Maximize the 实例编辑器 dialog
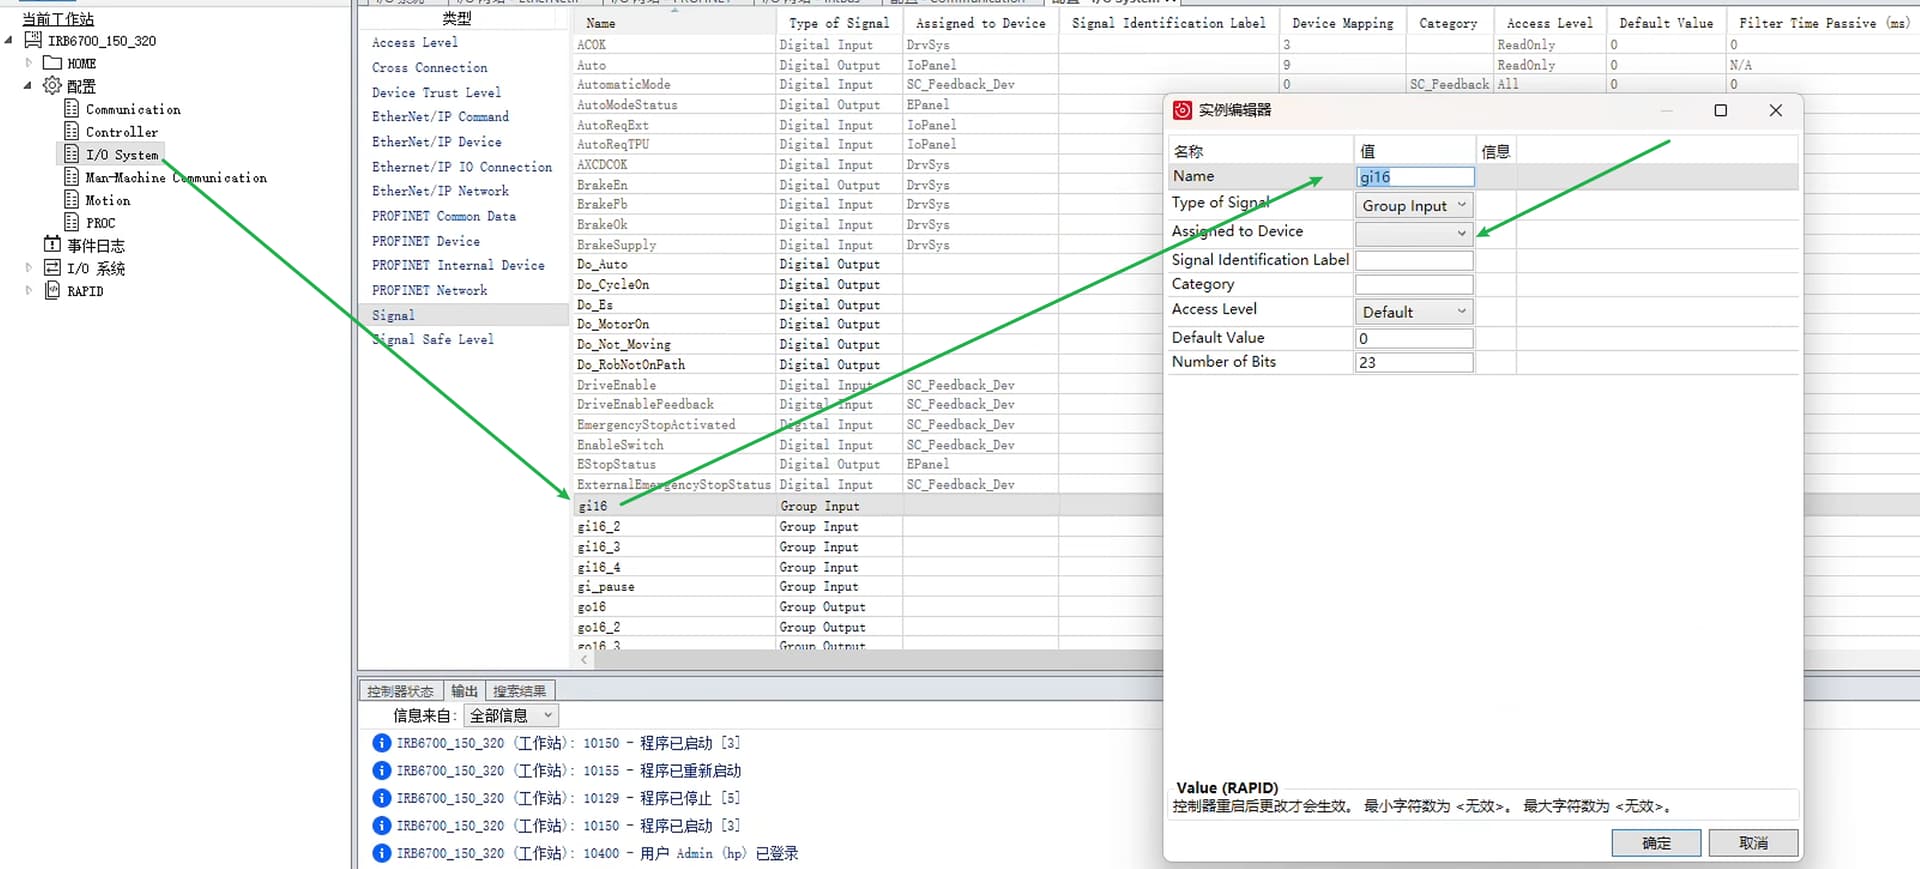Screen dimensions: 1920x869 (x=1721, y=110)
